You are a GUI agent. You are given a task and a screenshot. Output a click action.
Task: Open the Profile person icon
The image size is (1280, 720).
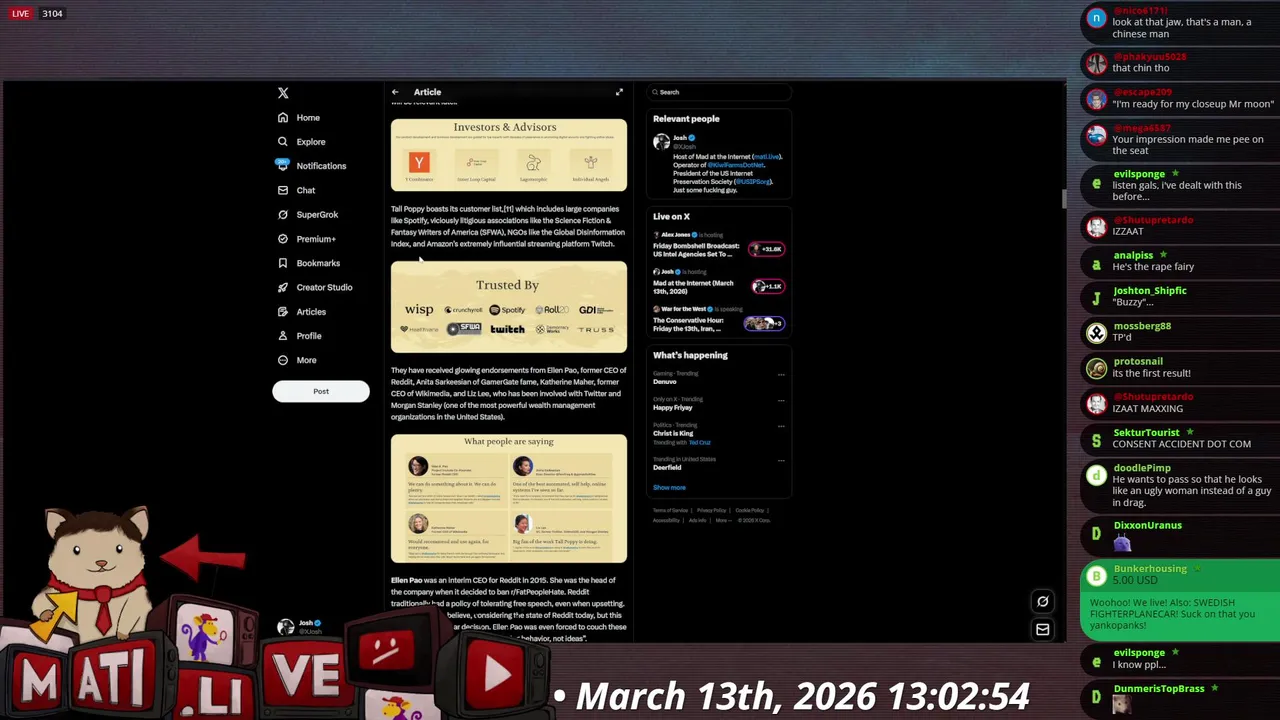(x=283, y=336)
